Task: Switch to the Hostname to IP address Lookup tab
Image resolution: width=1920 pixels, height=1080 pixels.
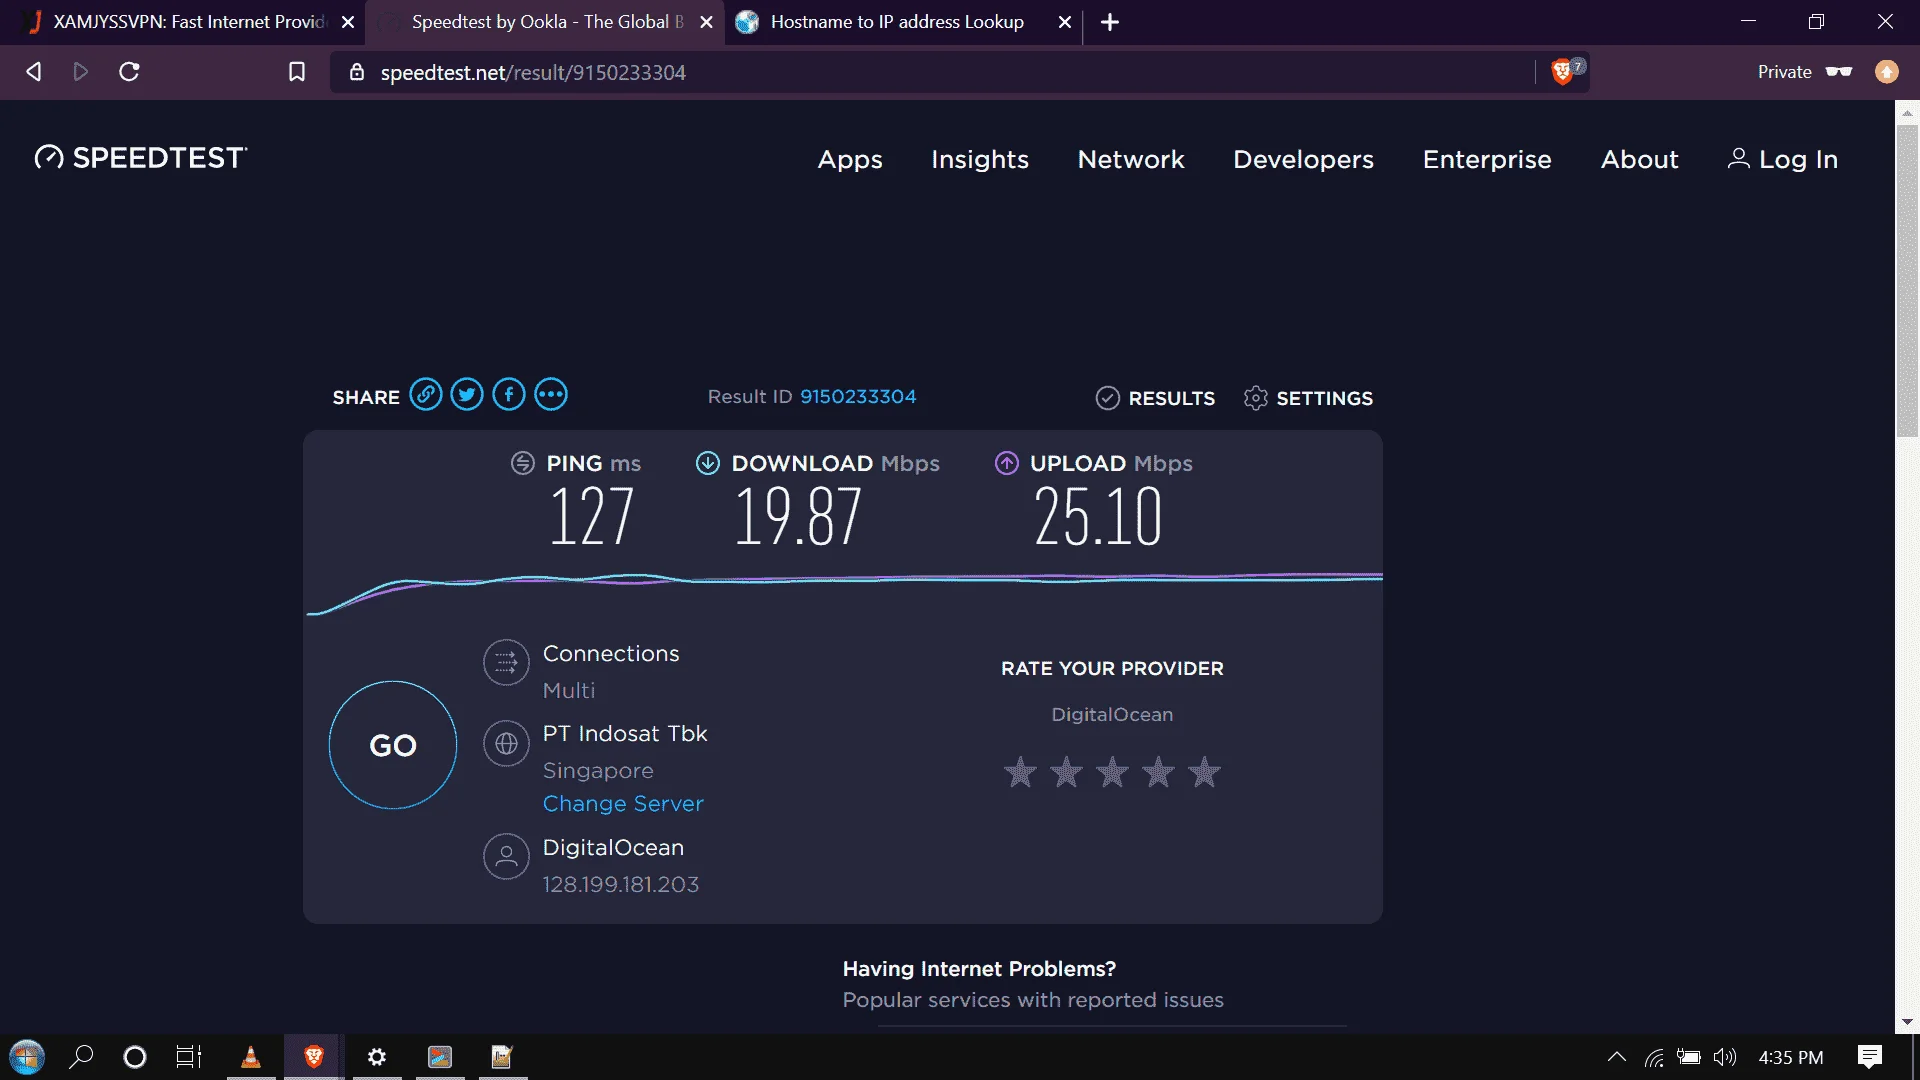Action: click(x=896, y=22)
